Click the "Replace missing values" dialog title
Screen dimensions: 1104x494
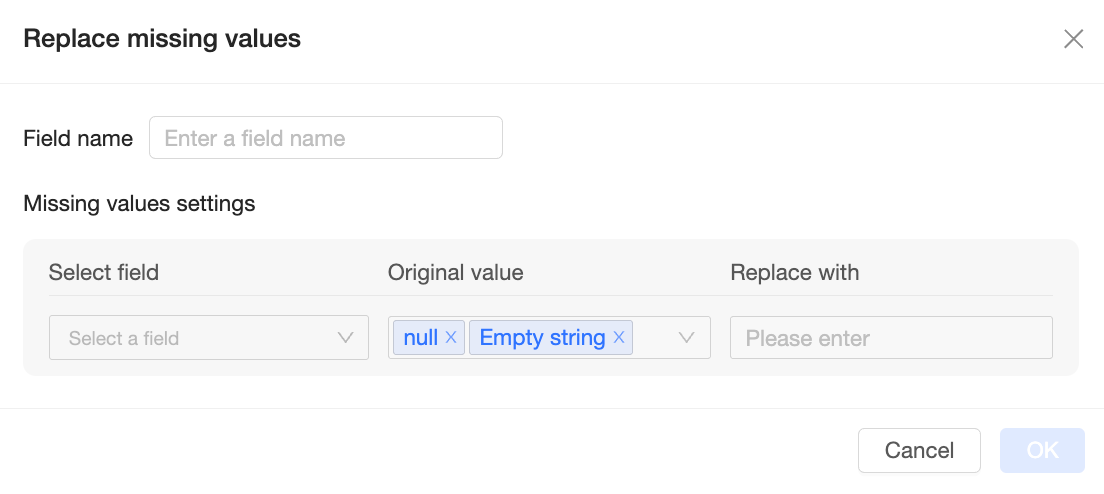(x=162, y=39)
